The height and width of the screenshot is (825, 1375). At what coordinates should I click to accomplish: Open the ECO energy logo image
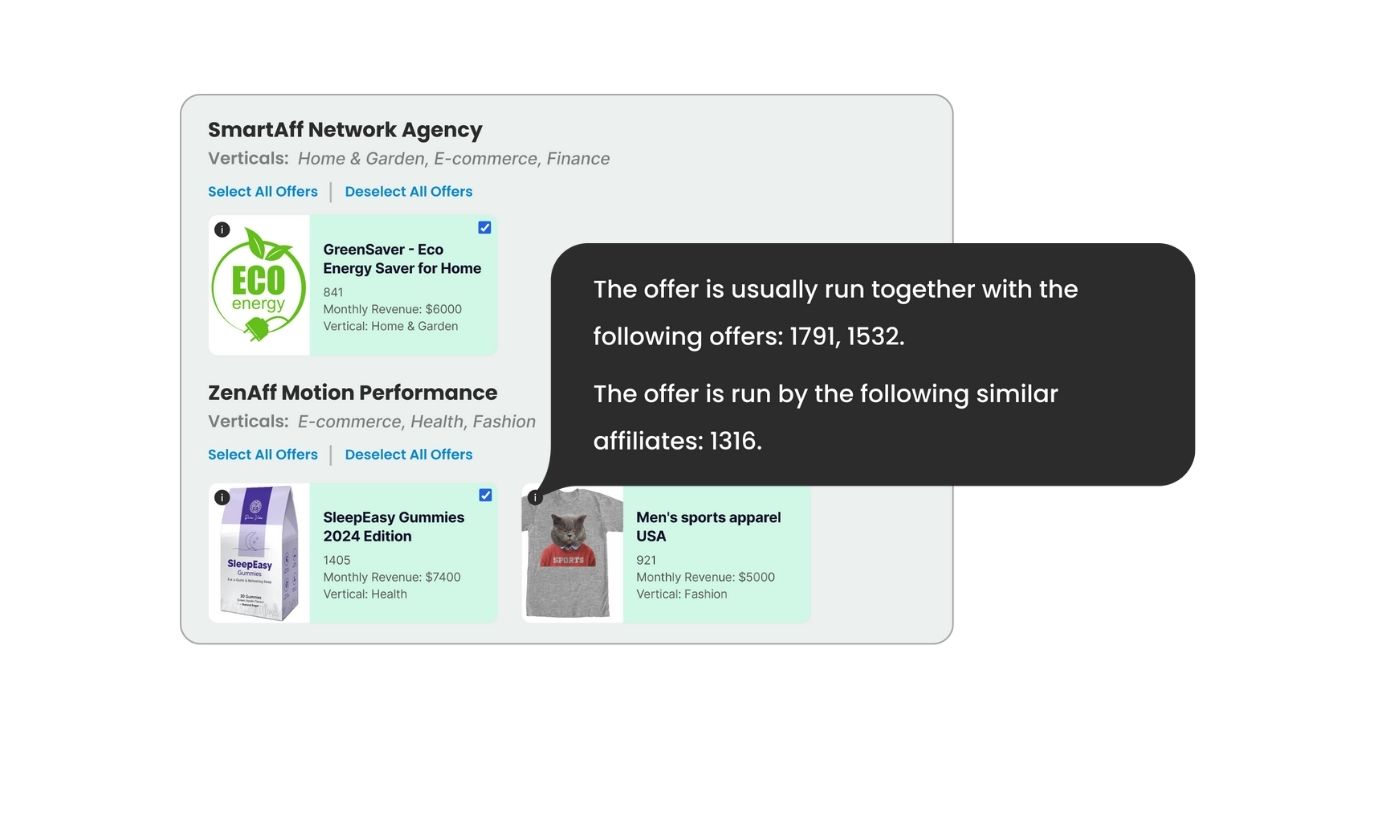click(258, 285)
